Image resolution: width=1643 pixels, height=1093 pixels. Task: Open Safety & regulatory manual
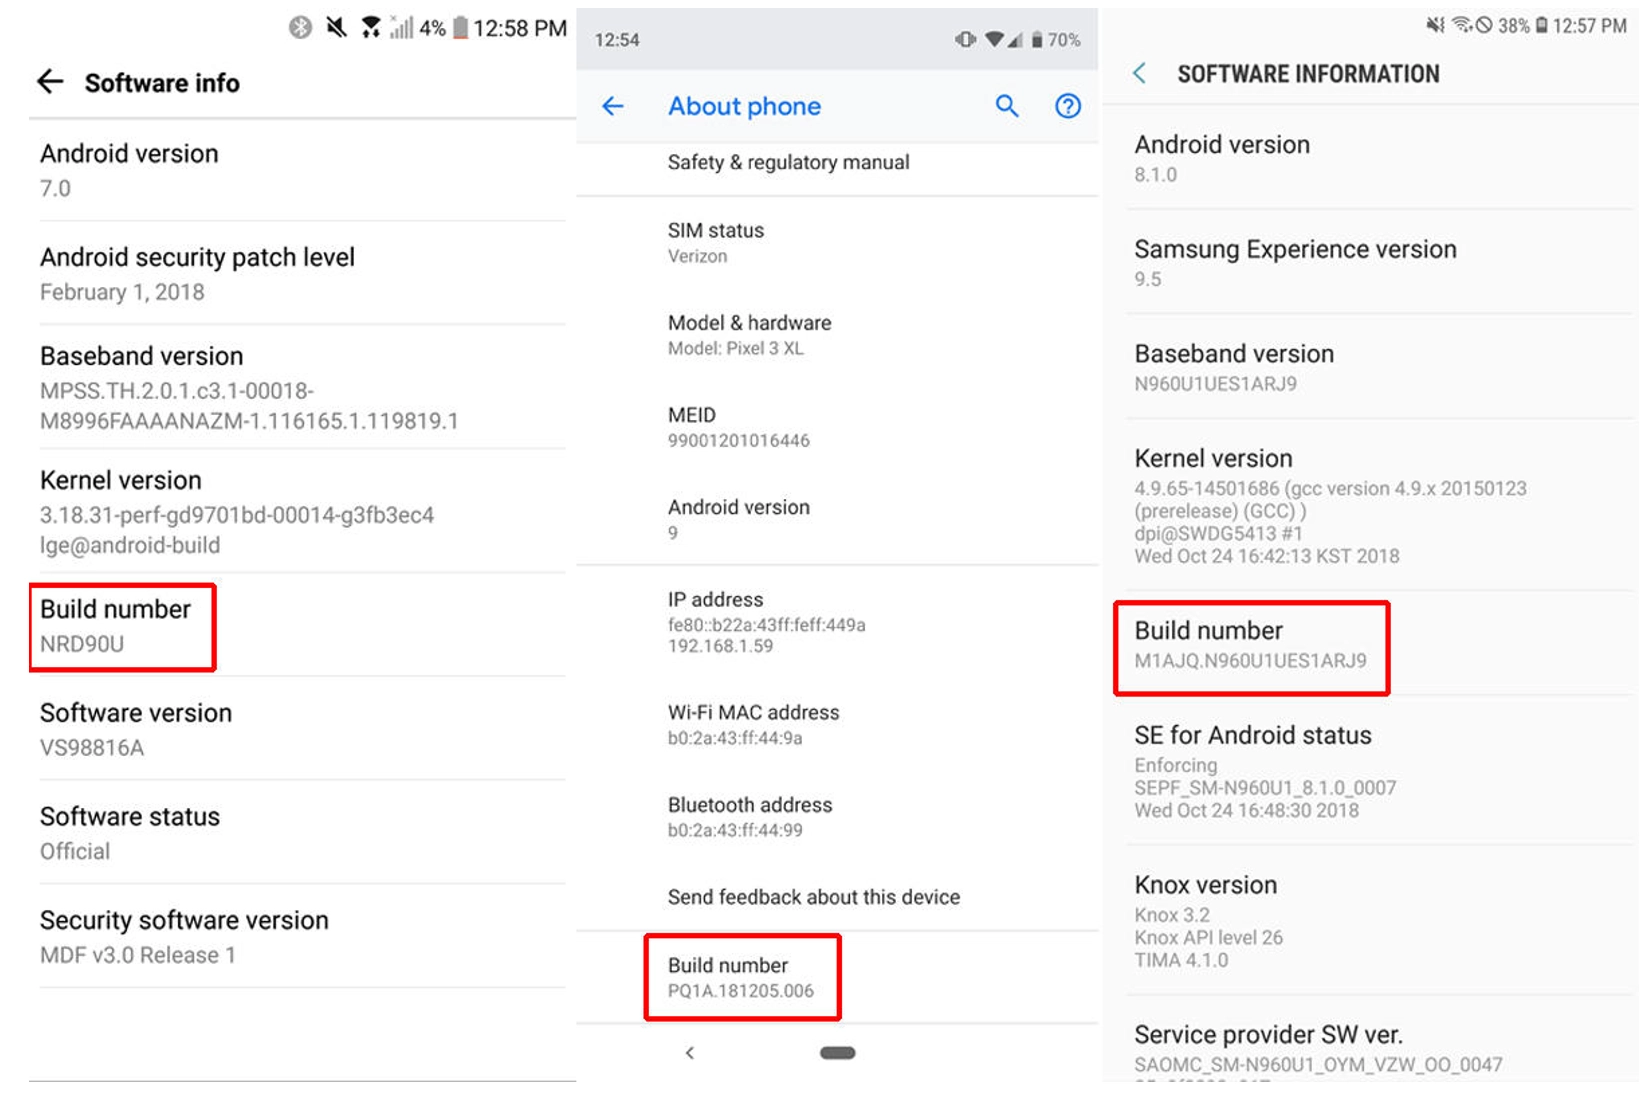(788, 162)
